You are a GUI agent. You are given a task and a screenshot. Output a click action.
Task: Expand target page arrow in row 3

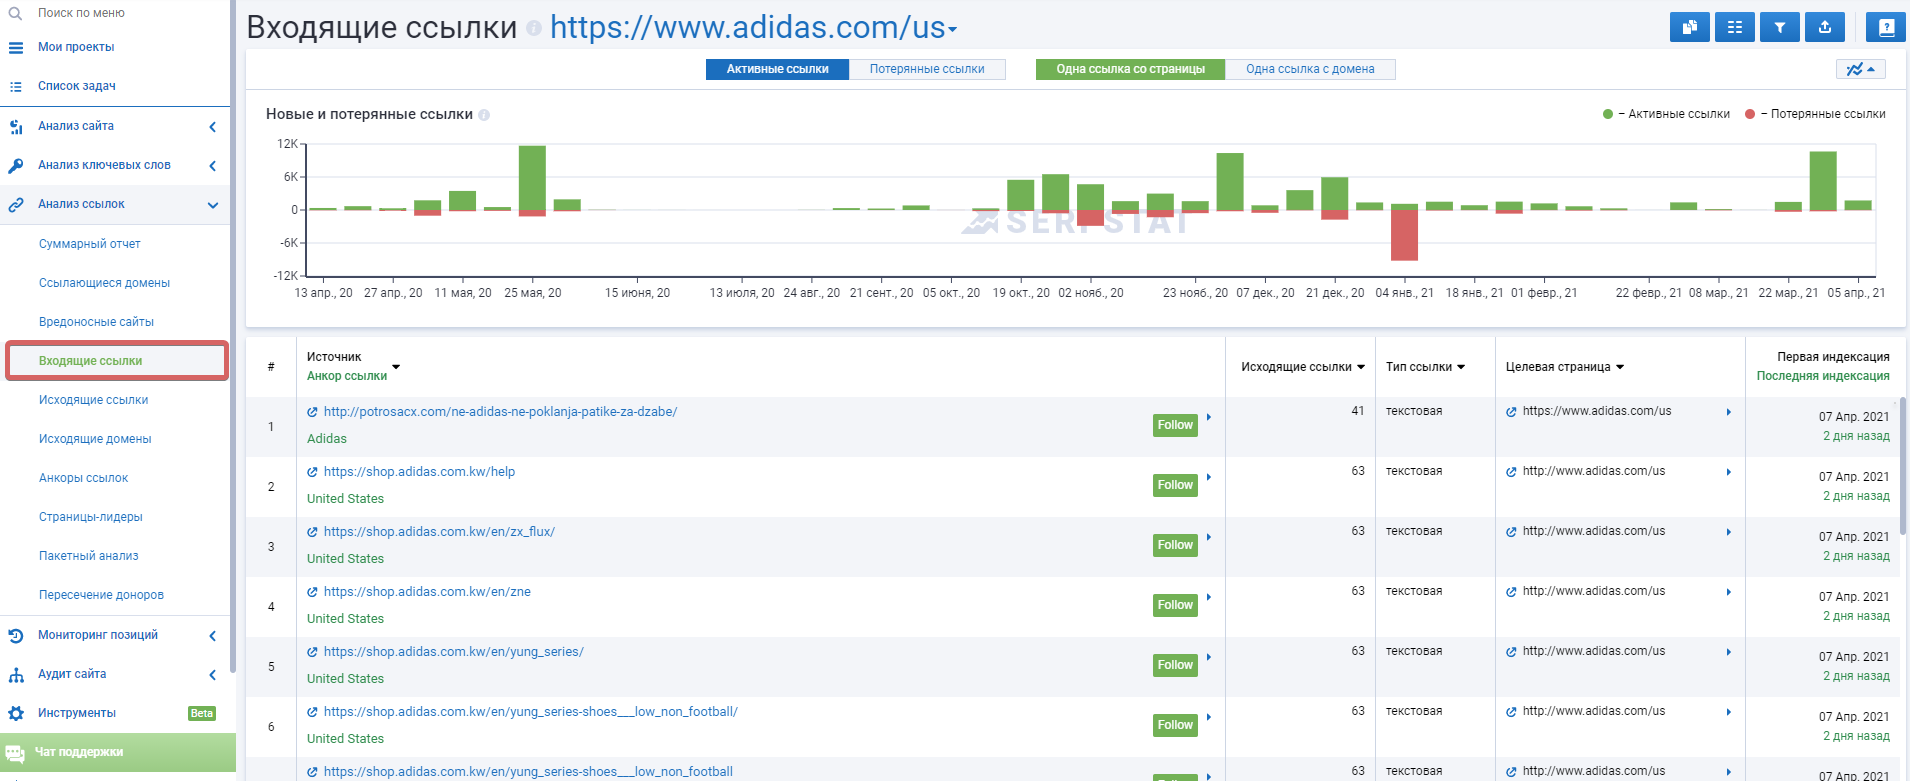click(x=1729, y=532)
